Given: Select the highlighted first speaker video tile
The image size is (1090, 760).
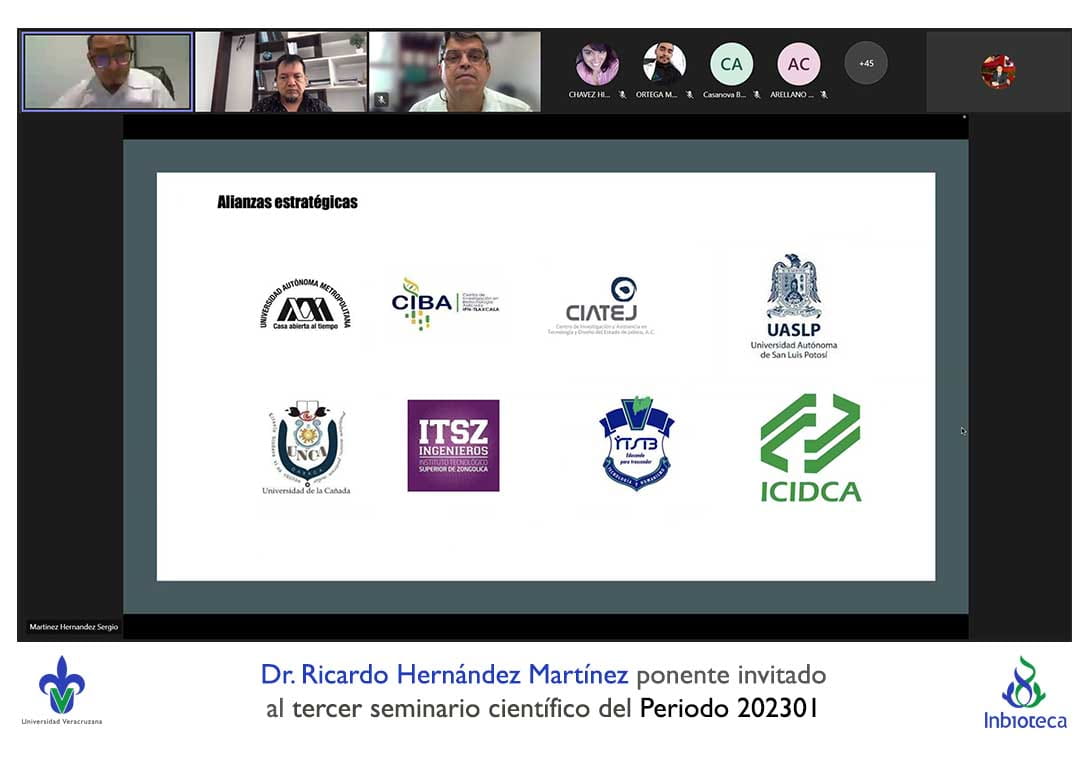Looking at the screenshot, I should (107, 71).
